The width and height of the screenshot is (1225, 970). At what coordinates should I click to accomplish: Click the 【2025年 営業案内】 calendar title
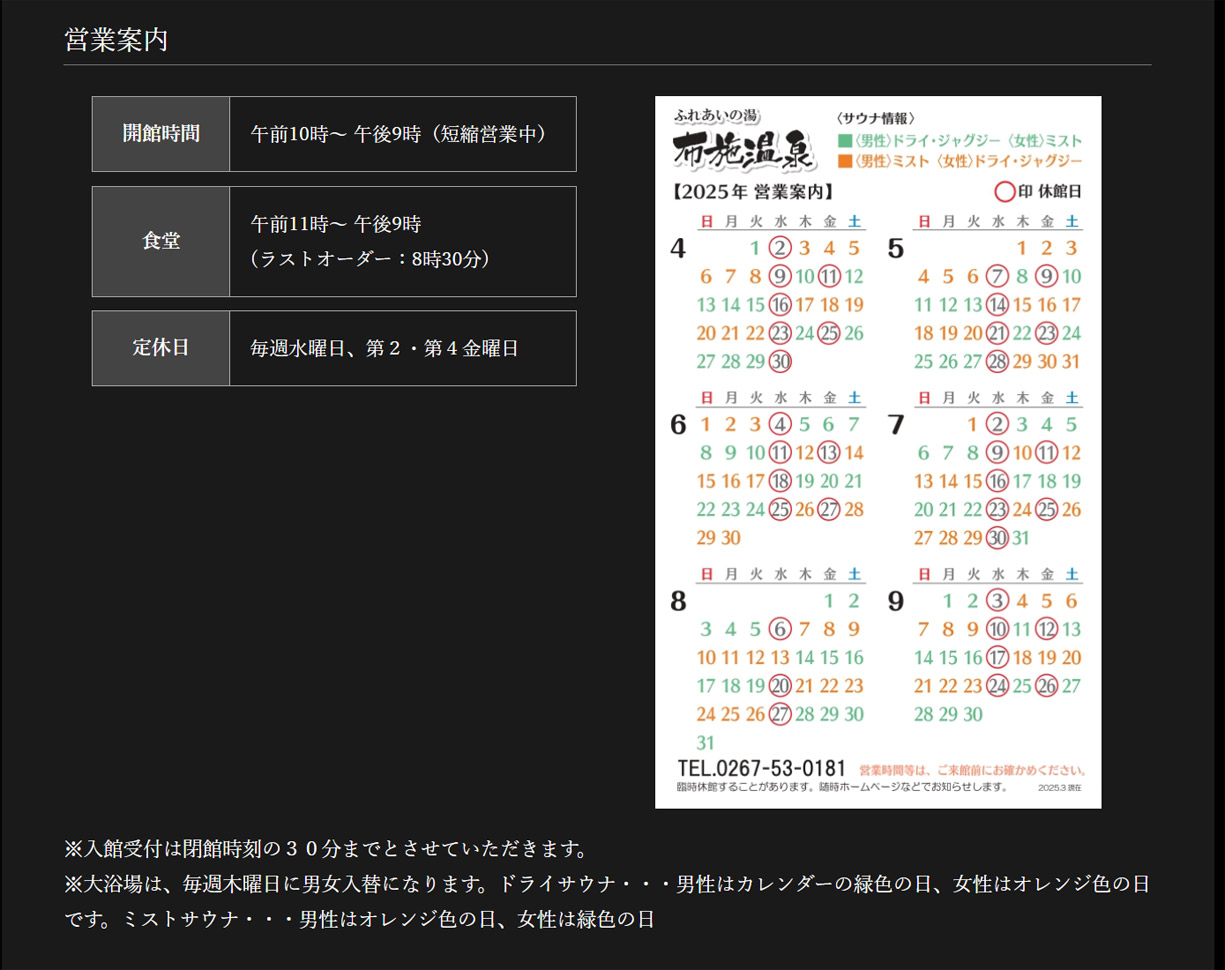(753, 191)
